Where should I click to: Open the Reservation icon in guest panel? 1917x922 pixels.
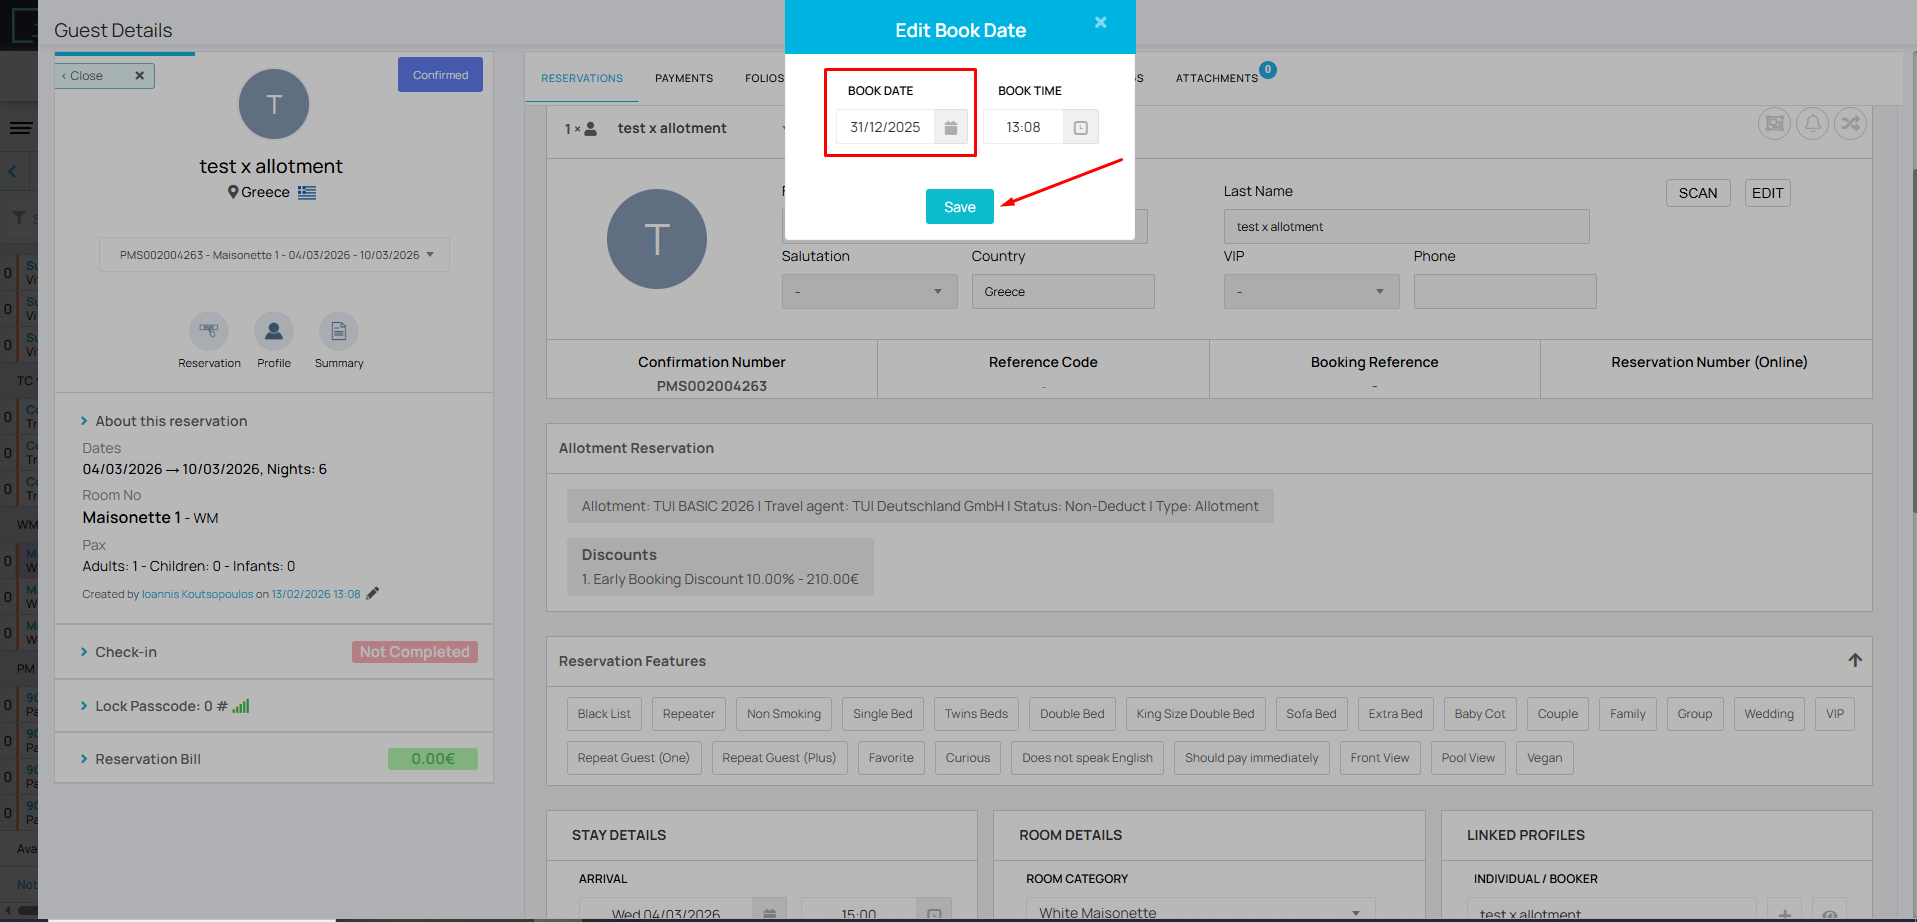point(209,331)
